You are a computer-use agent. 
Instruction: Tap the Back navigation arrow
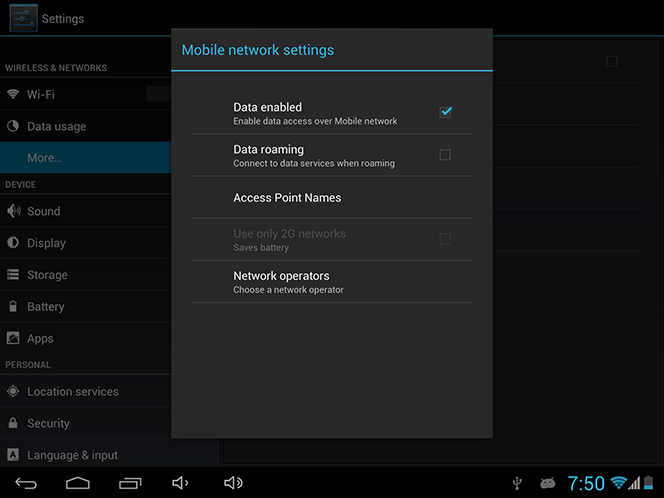(26, 483)
